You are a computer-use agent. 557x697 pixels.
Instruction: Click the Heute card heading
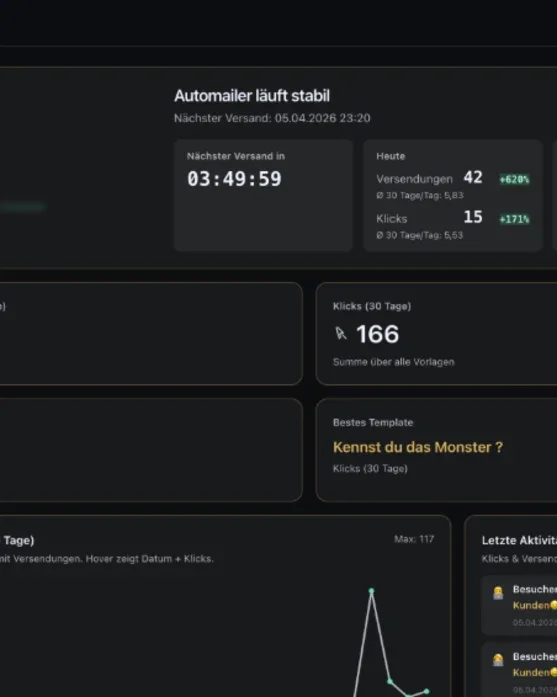point(391,156)
